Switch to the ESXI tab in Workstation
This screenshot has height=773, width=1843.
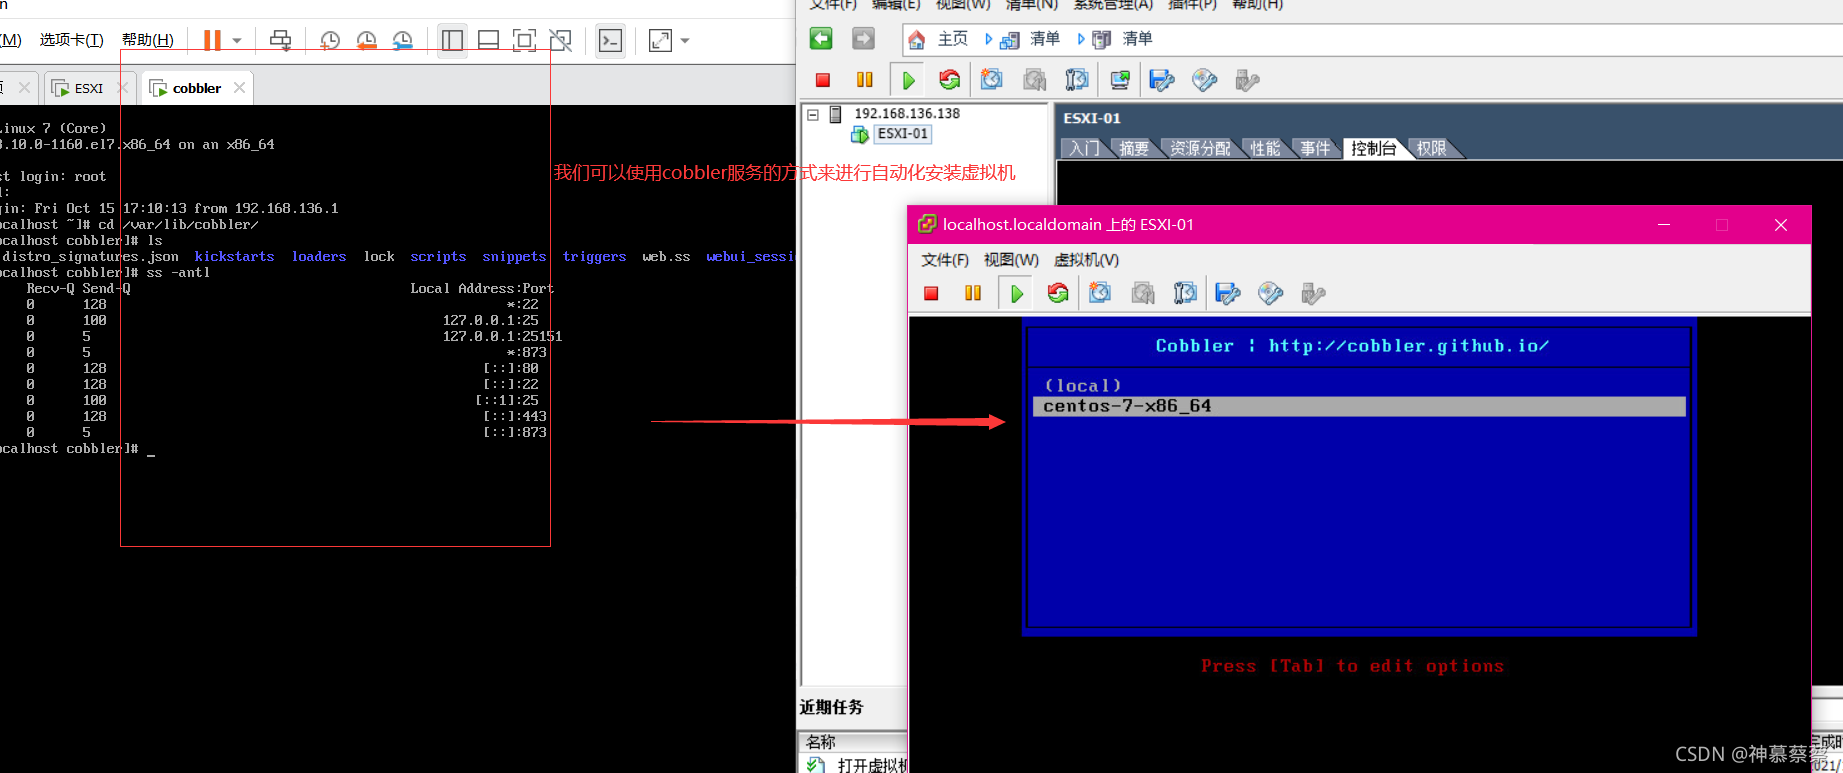pyautogui.click(x=88, y=88)
